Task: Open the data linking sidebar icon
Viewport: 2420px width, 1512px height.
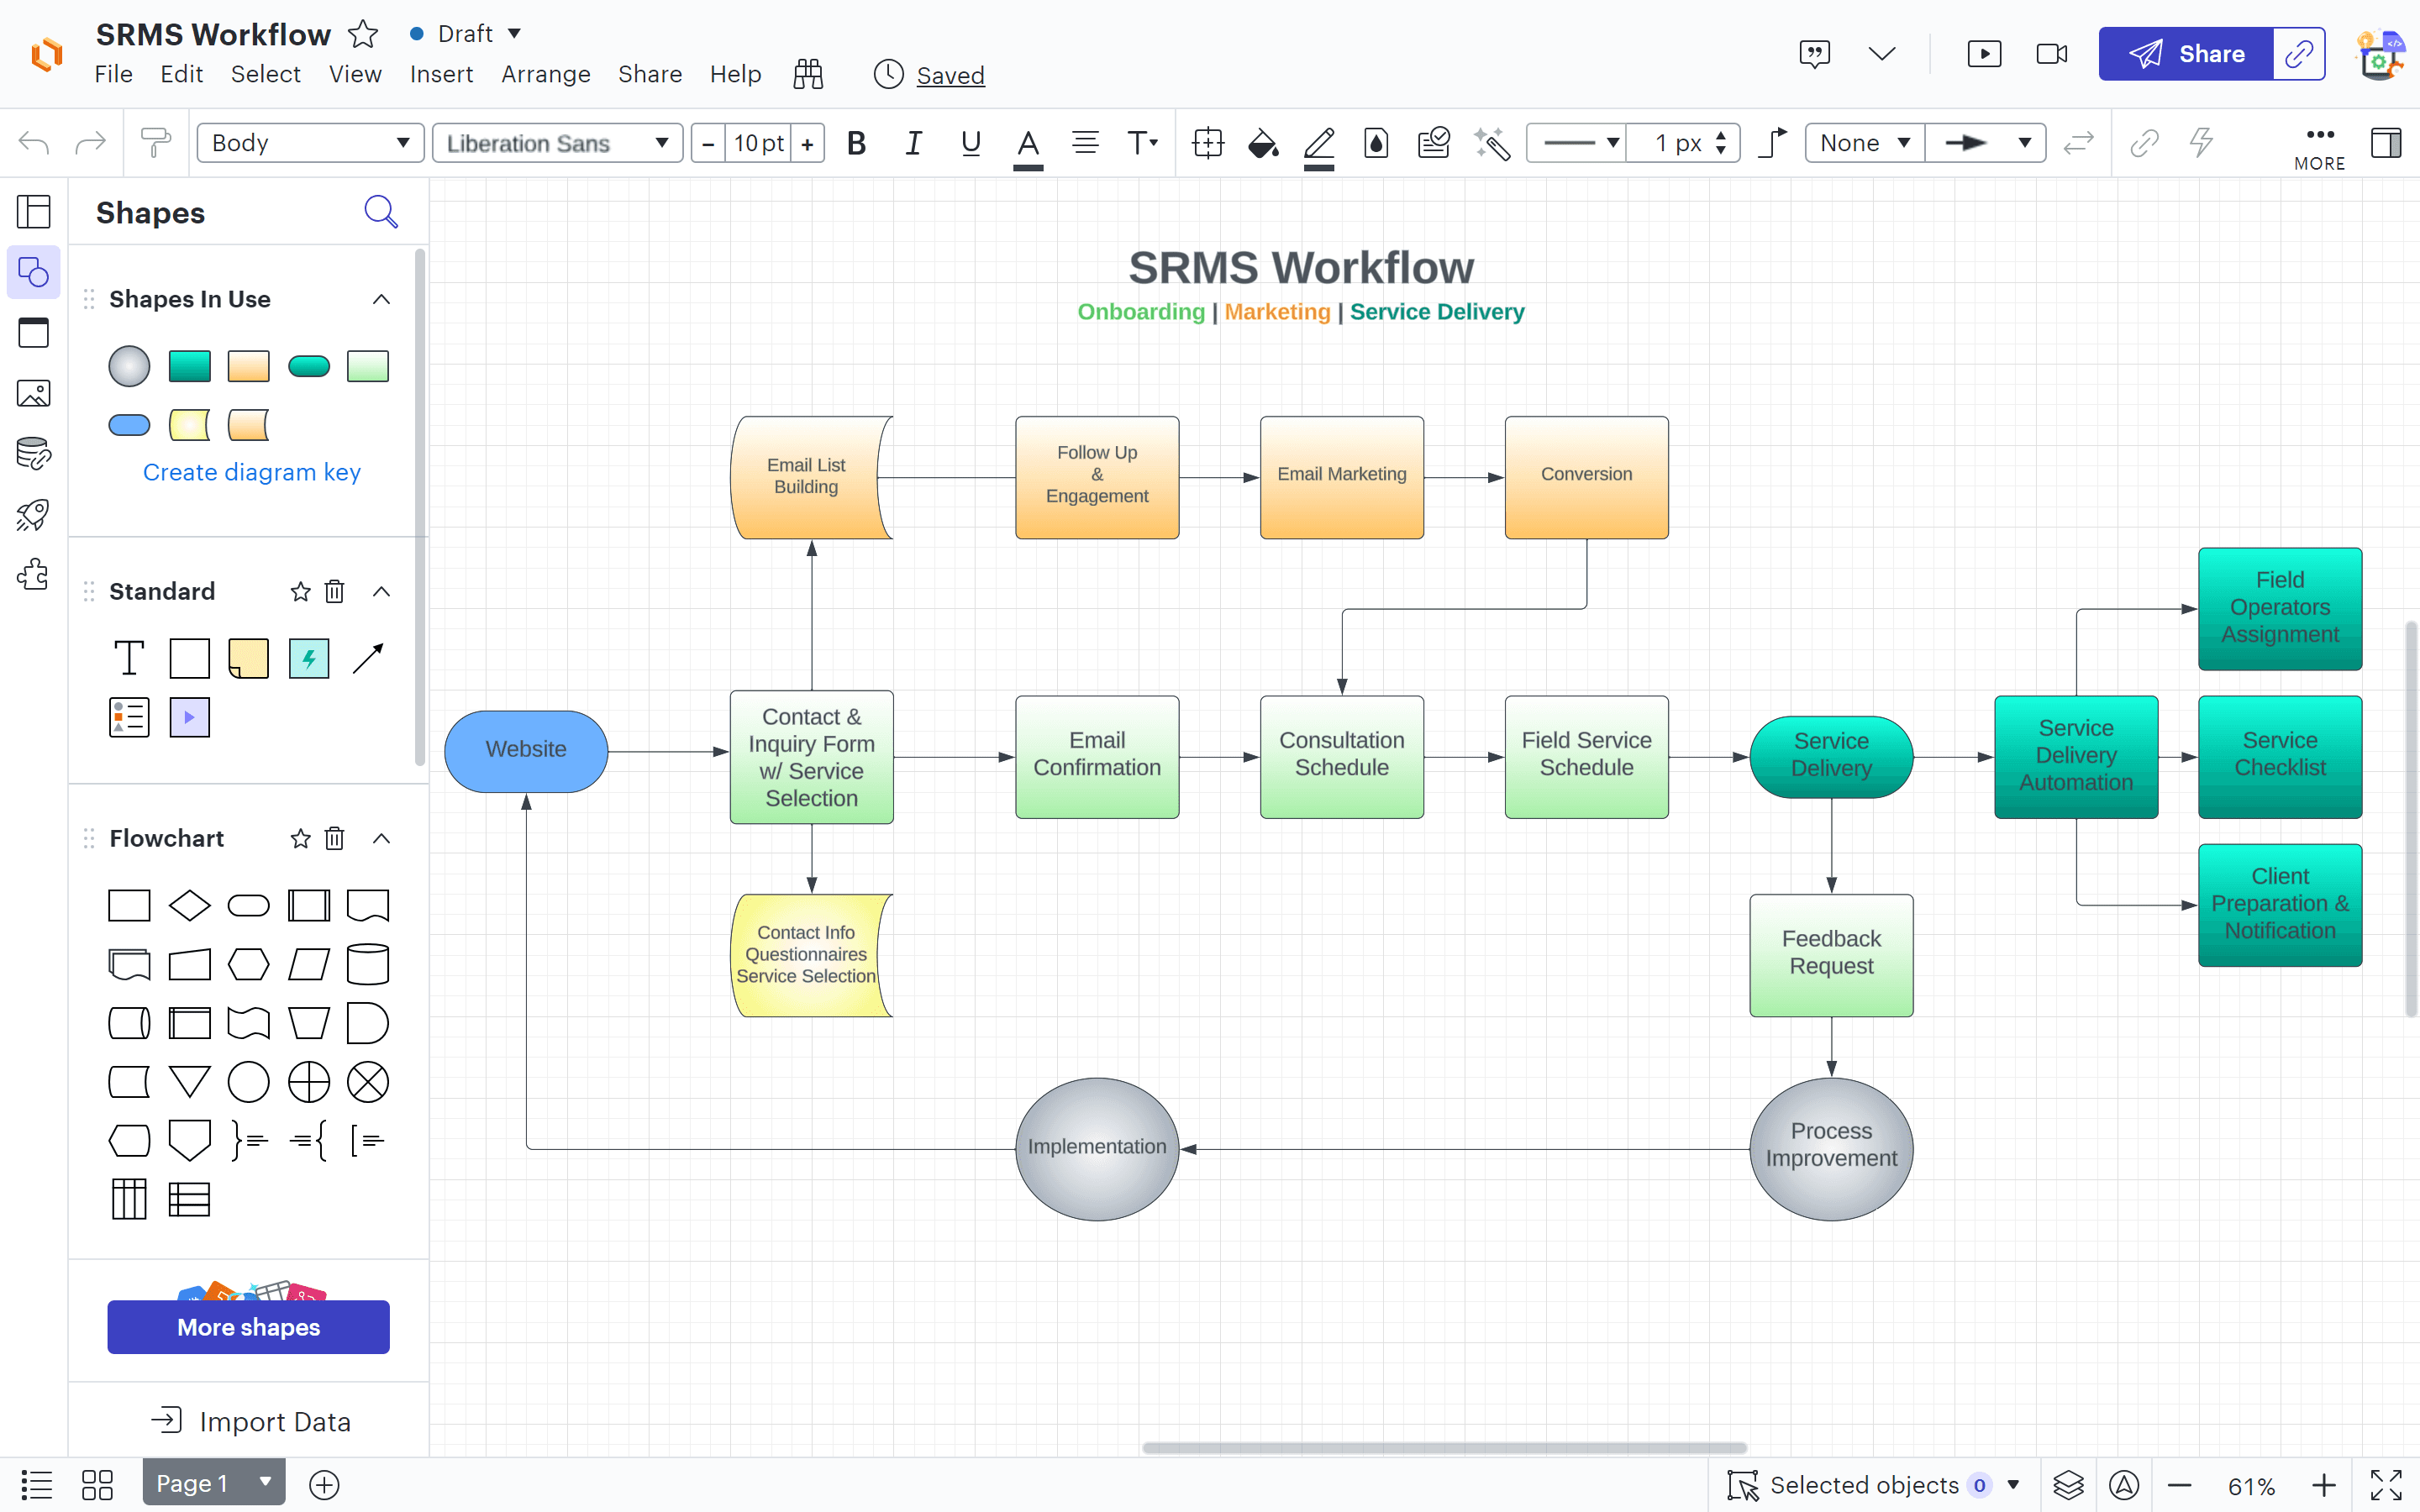Action: (33, 454)
